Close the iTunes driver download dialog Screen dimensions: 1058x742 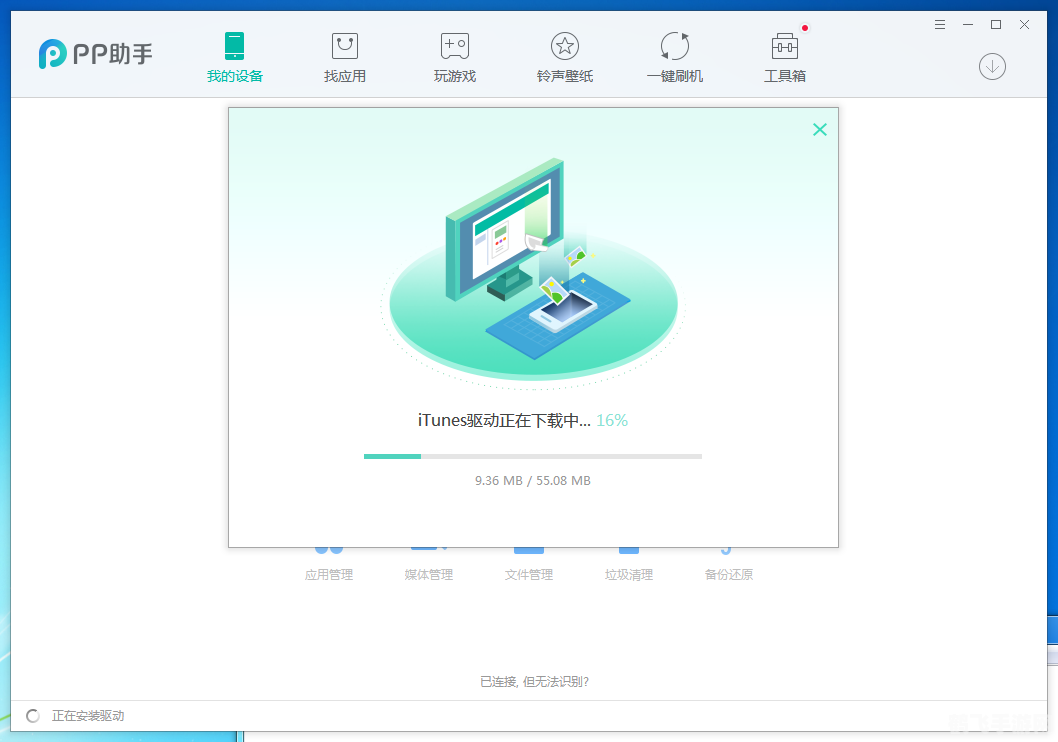point(820,129)
